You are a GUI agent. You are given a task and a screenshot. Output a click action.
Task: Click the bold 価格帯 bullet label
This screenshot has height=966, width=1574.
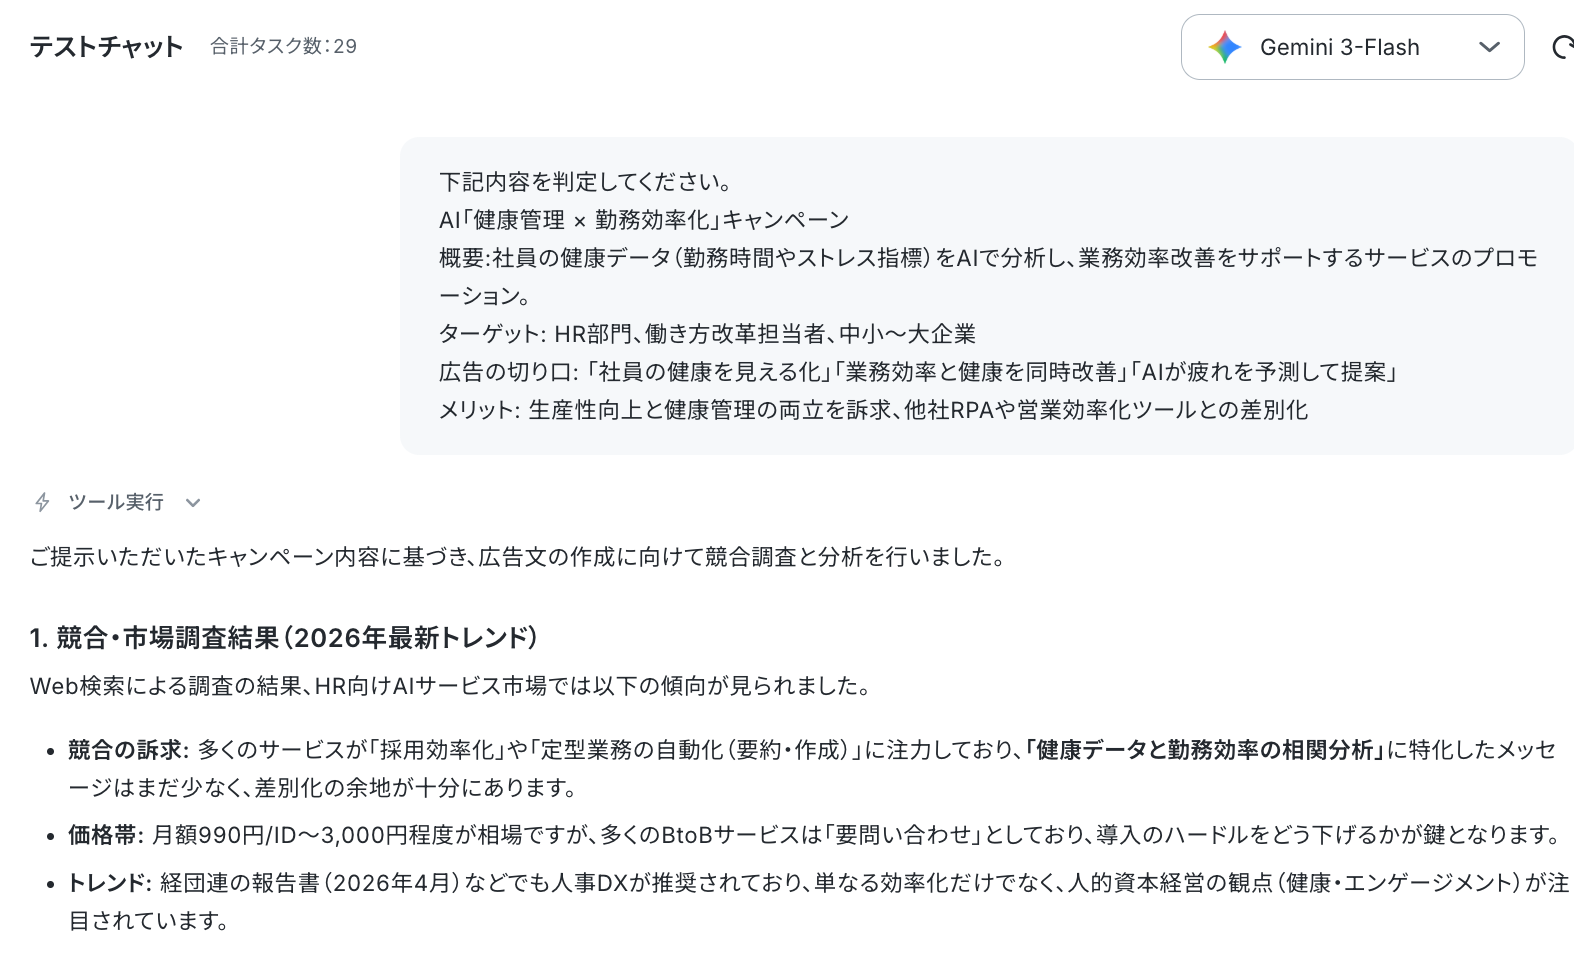coord(105,834)
